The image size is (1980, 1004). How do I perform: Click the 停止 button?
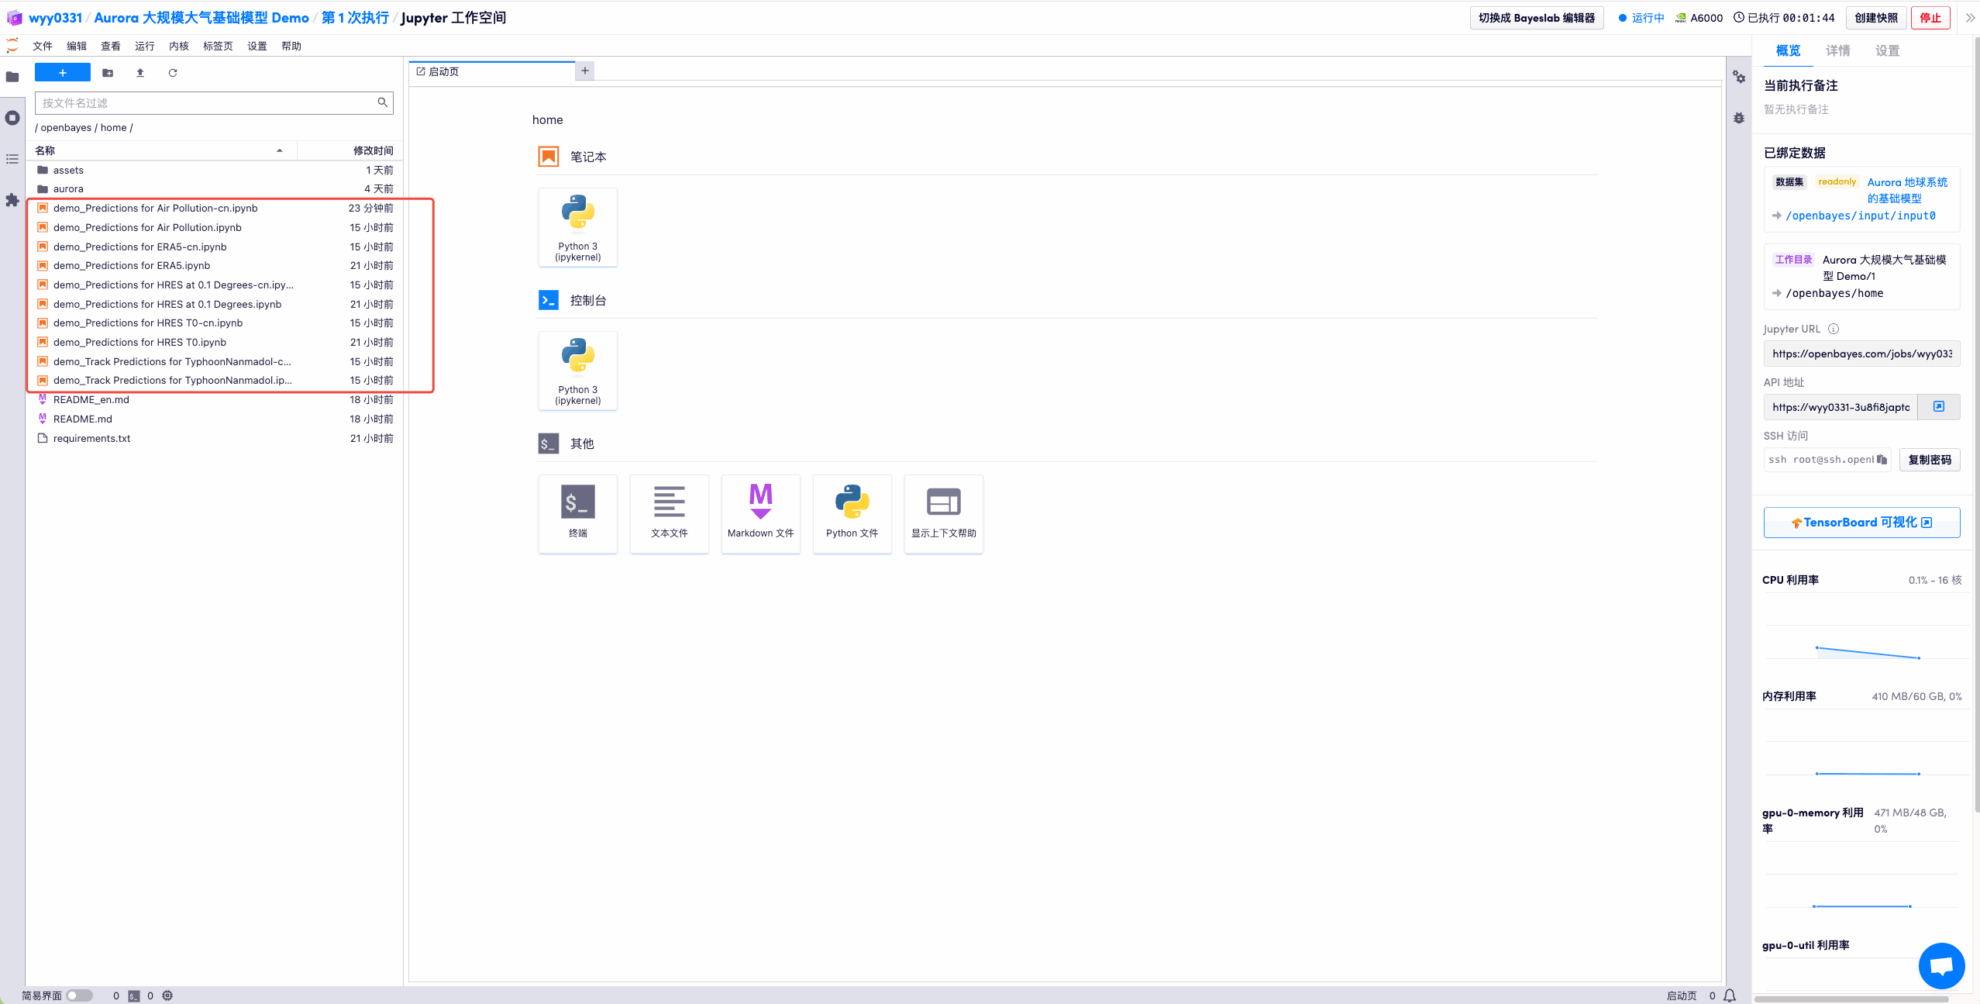coord(1930,18)
